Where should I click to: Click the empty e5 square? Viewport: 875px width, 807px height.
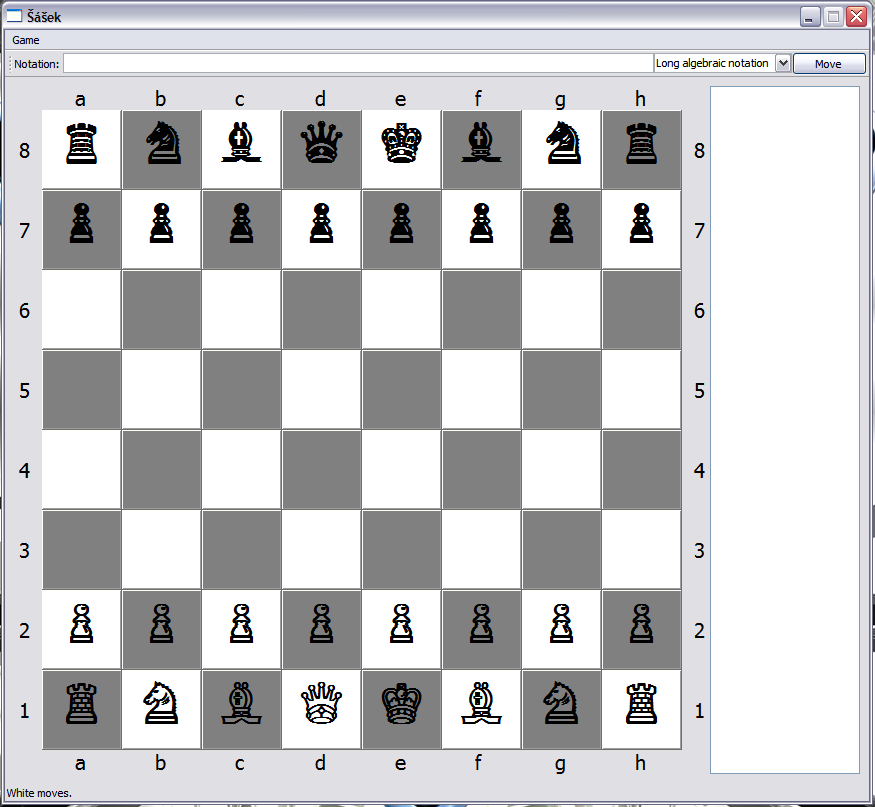coord(401,390)
